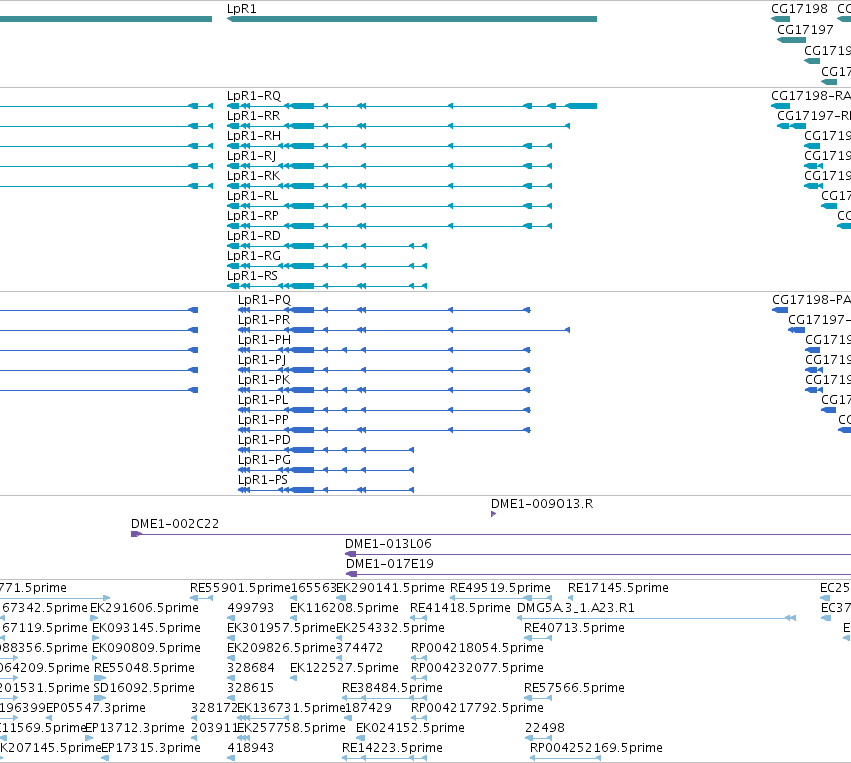
Task: Select EST EP17315.3prime
Action: point(151,748)
